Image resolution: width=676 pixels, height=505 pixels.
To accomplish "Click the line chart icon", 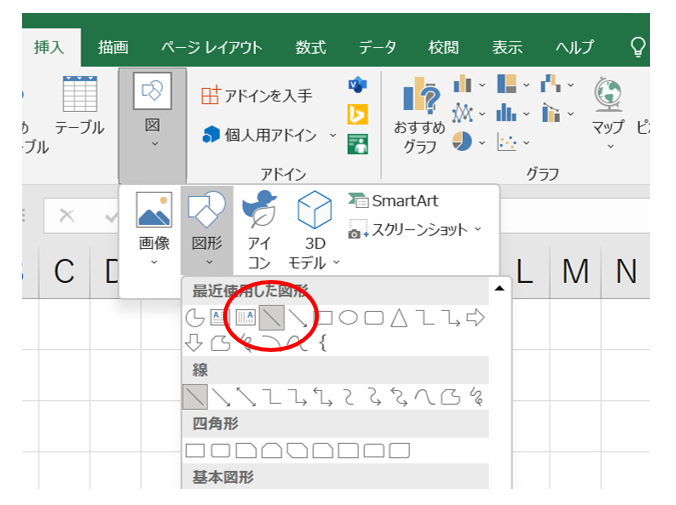I will (x=462, y=113).
